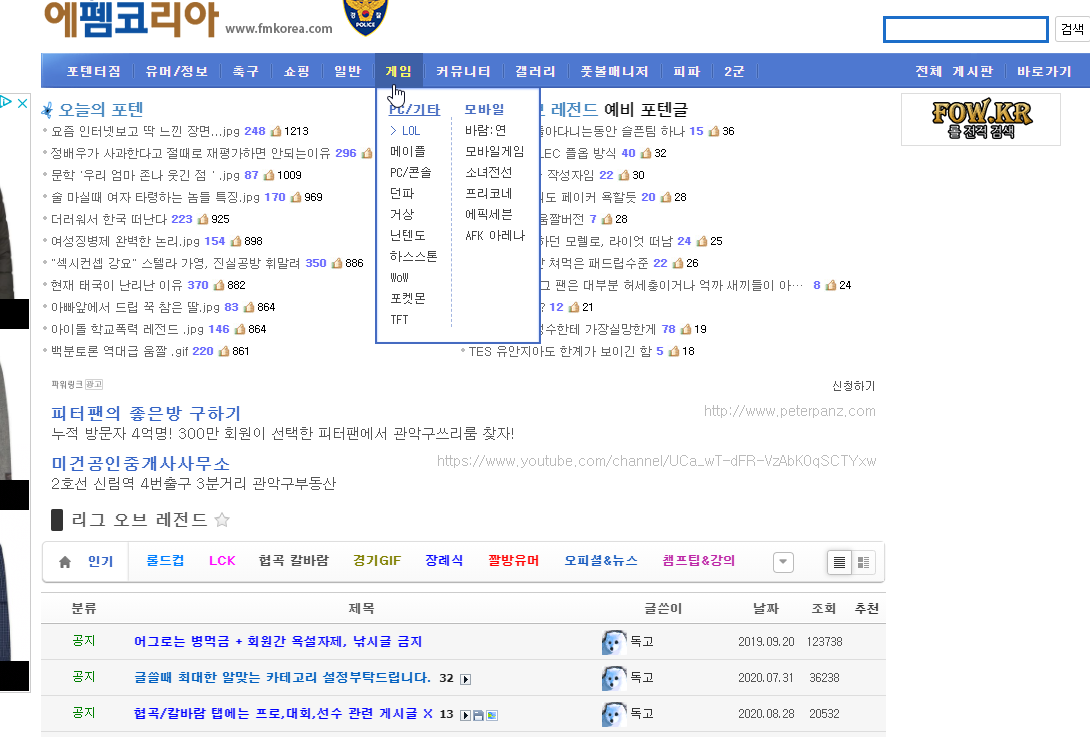This screenshot has width=1090, height=737.
Task: Open 미건공인중개사사무소 ad link
Action: [140, 464]
